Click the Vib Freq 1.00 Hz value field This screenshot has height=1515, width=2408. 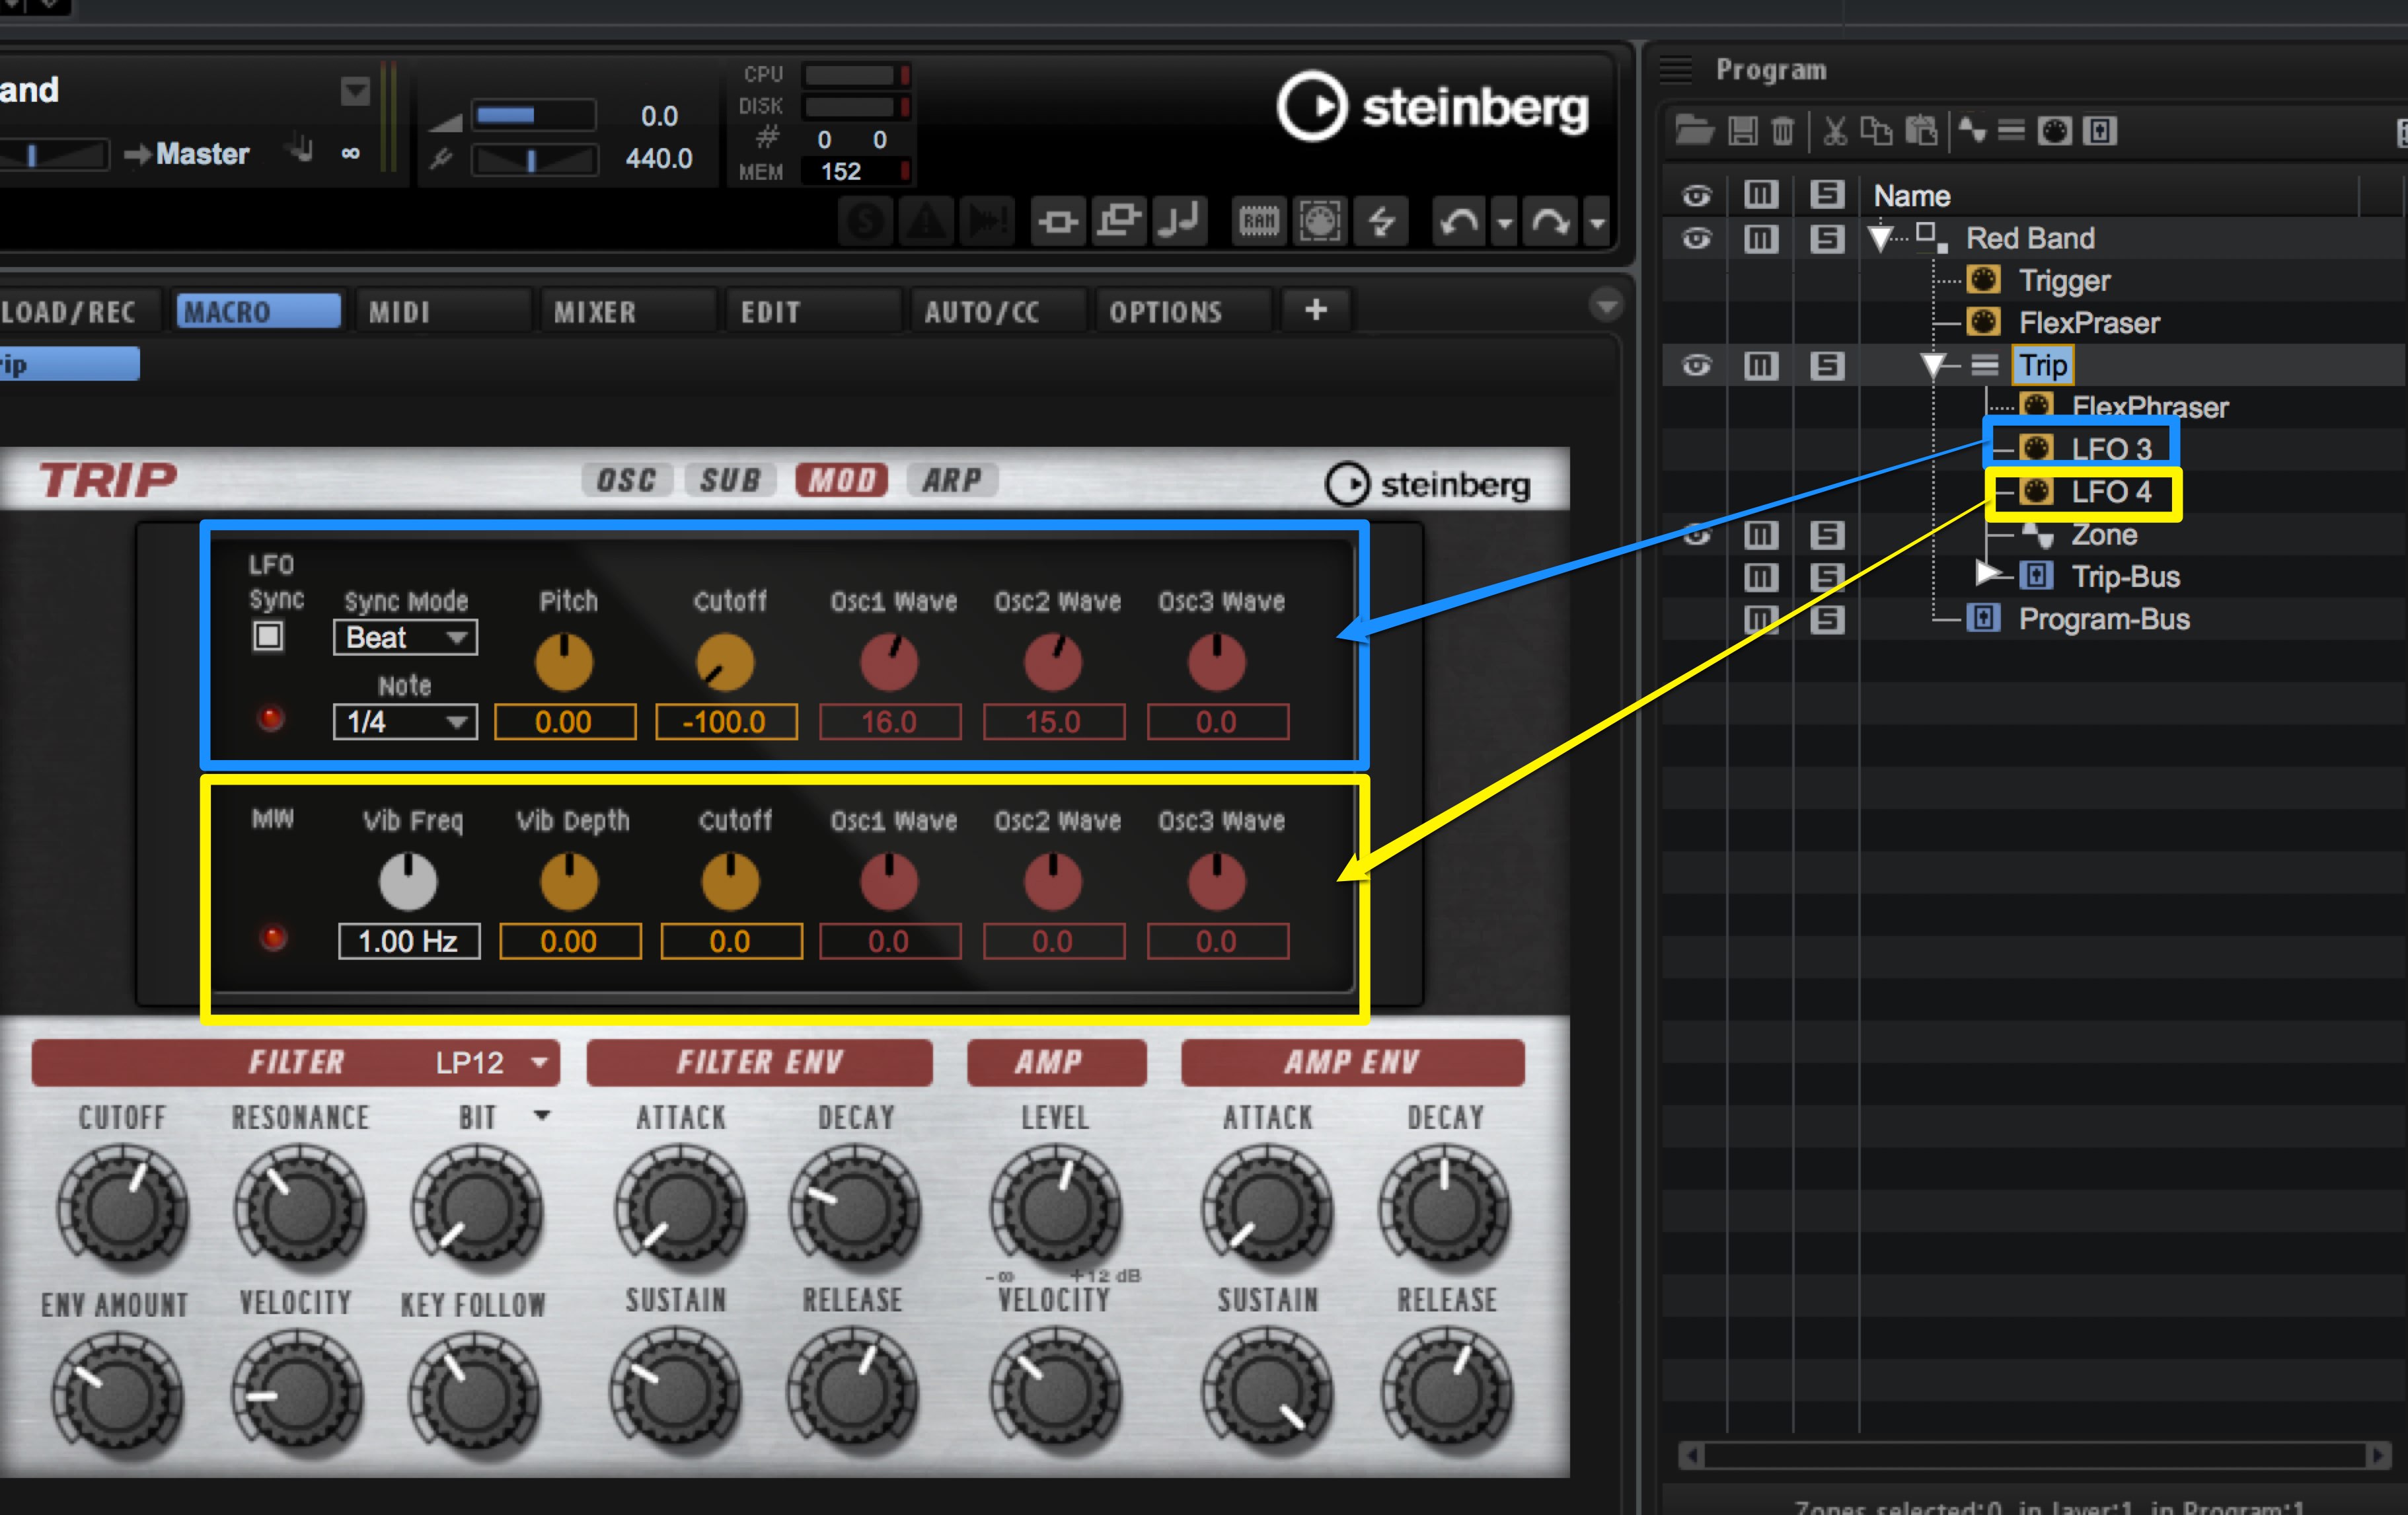pos(408,941)
